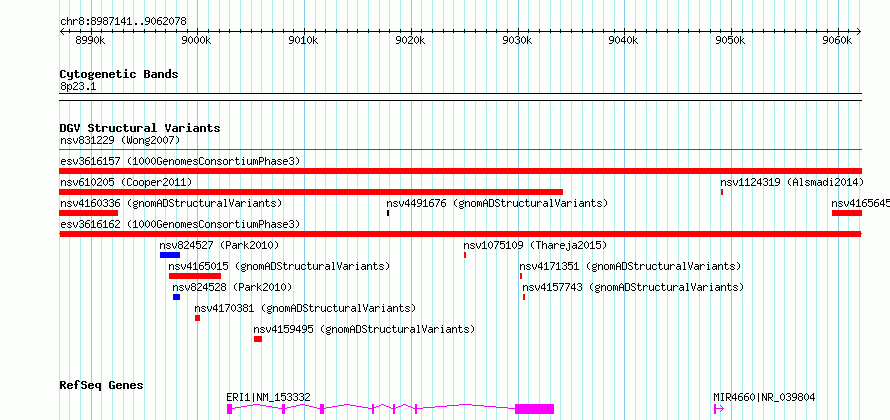Click the nsv4165015 red variant bar
The image size is (890, 420).
click(195, 276)
